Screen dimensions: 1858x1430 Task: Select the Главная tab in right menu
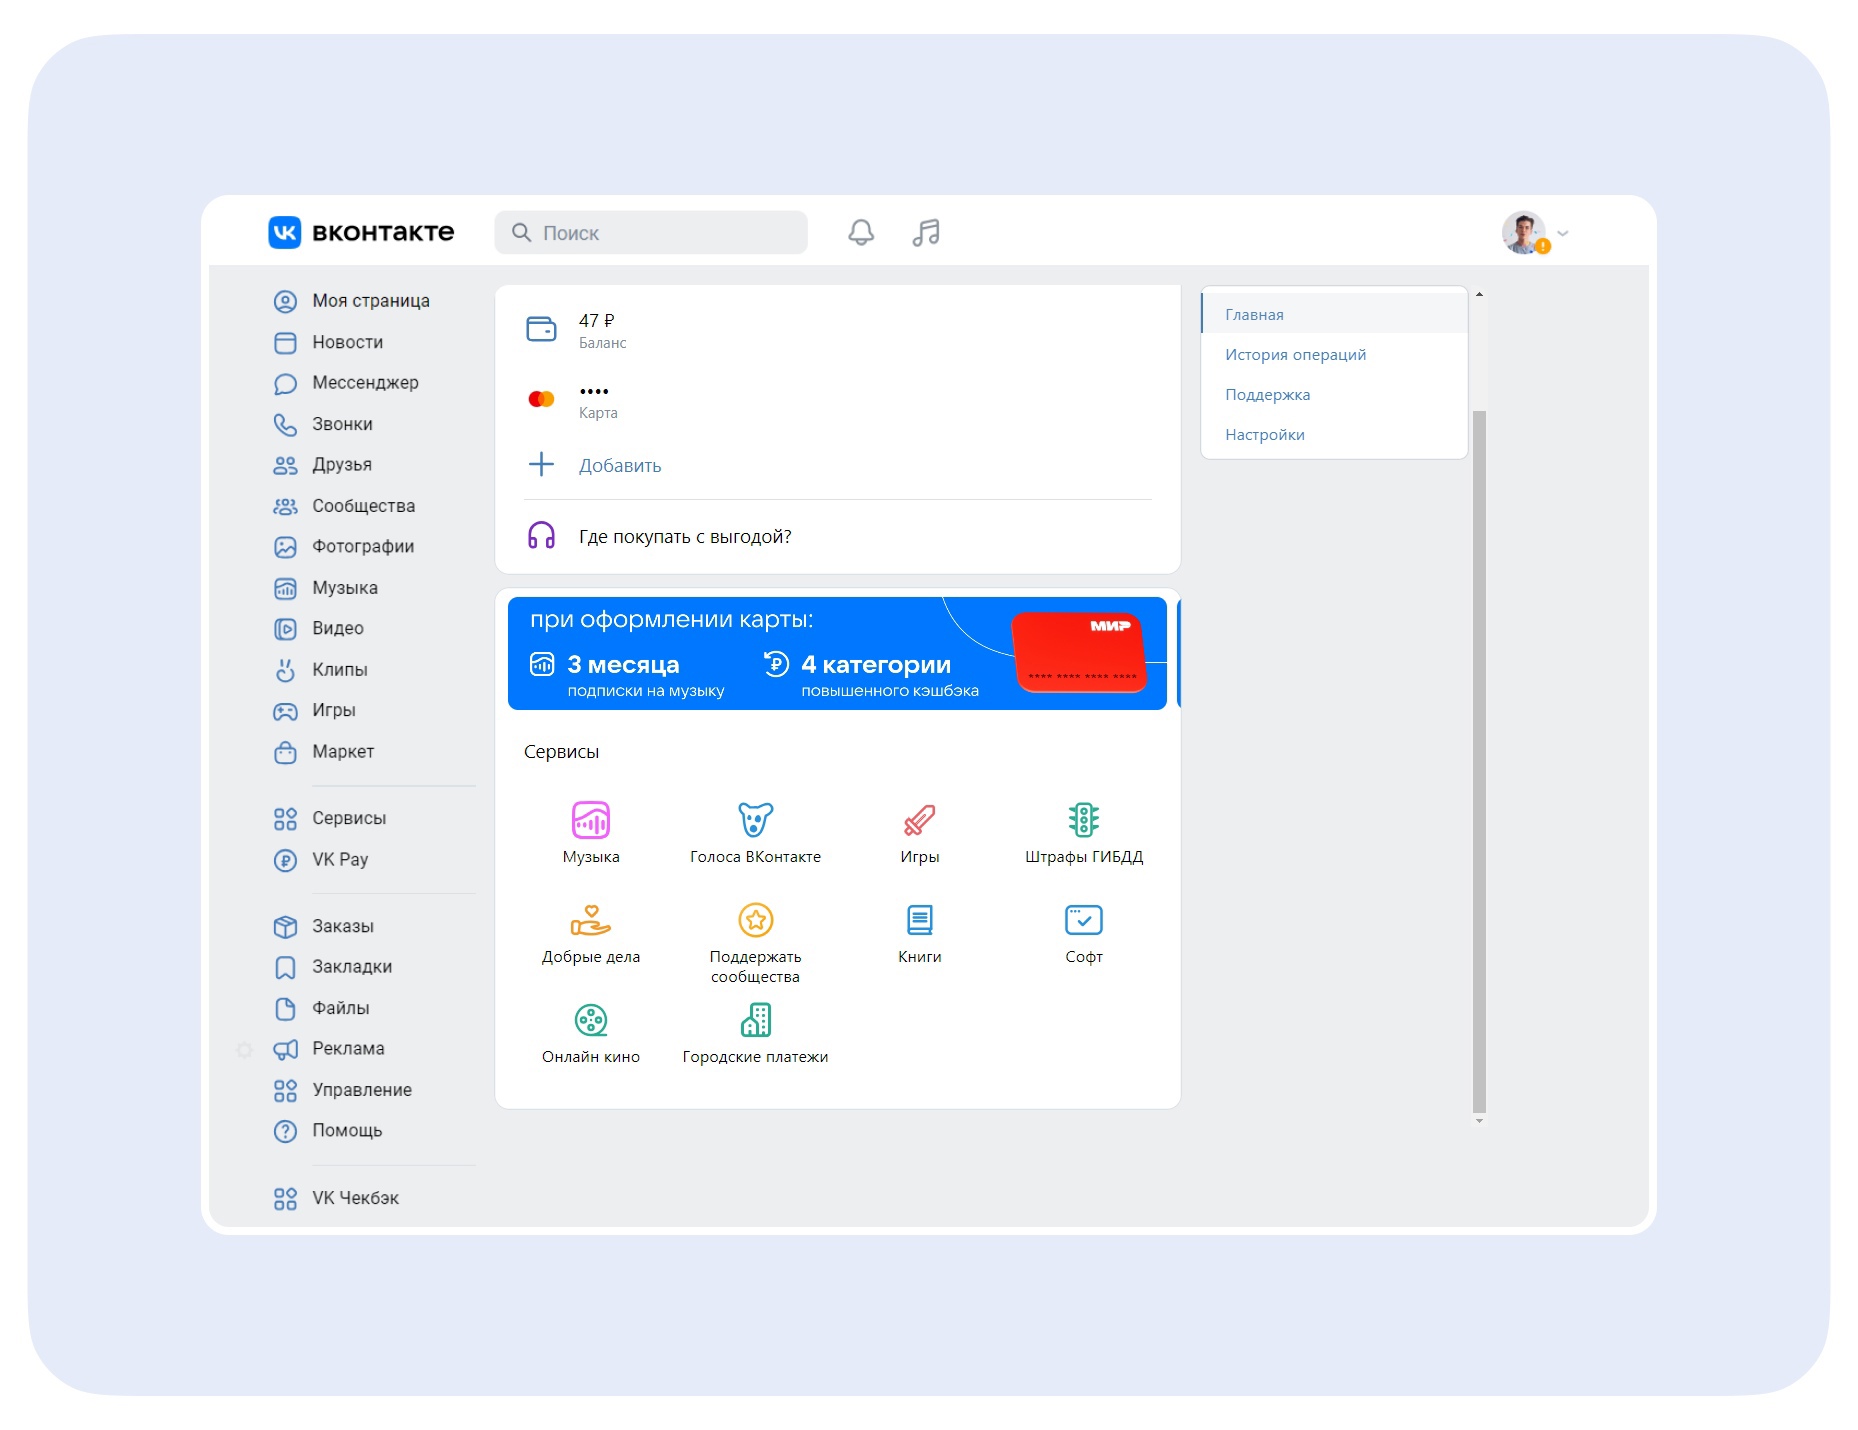[x=1334, y=314]
